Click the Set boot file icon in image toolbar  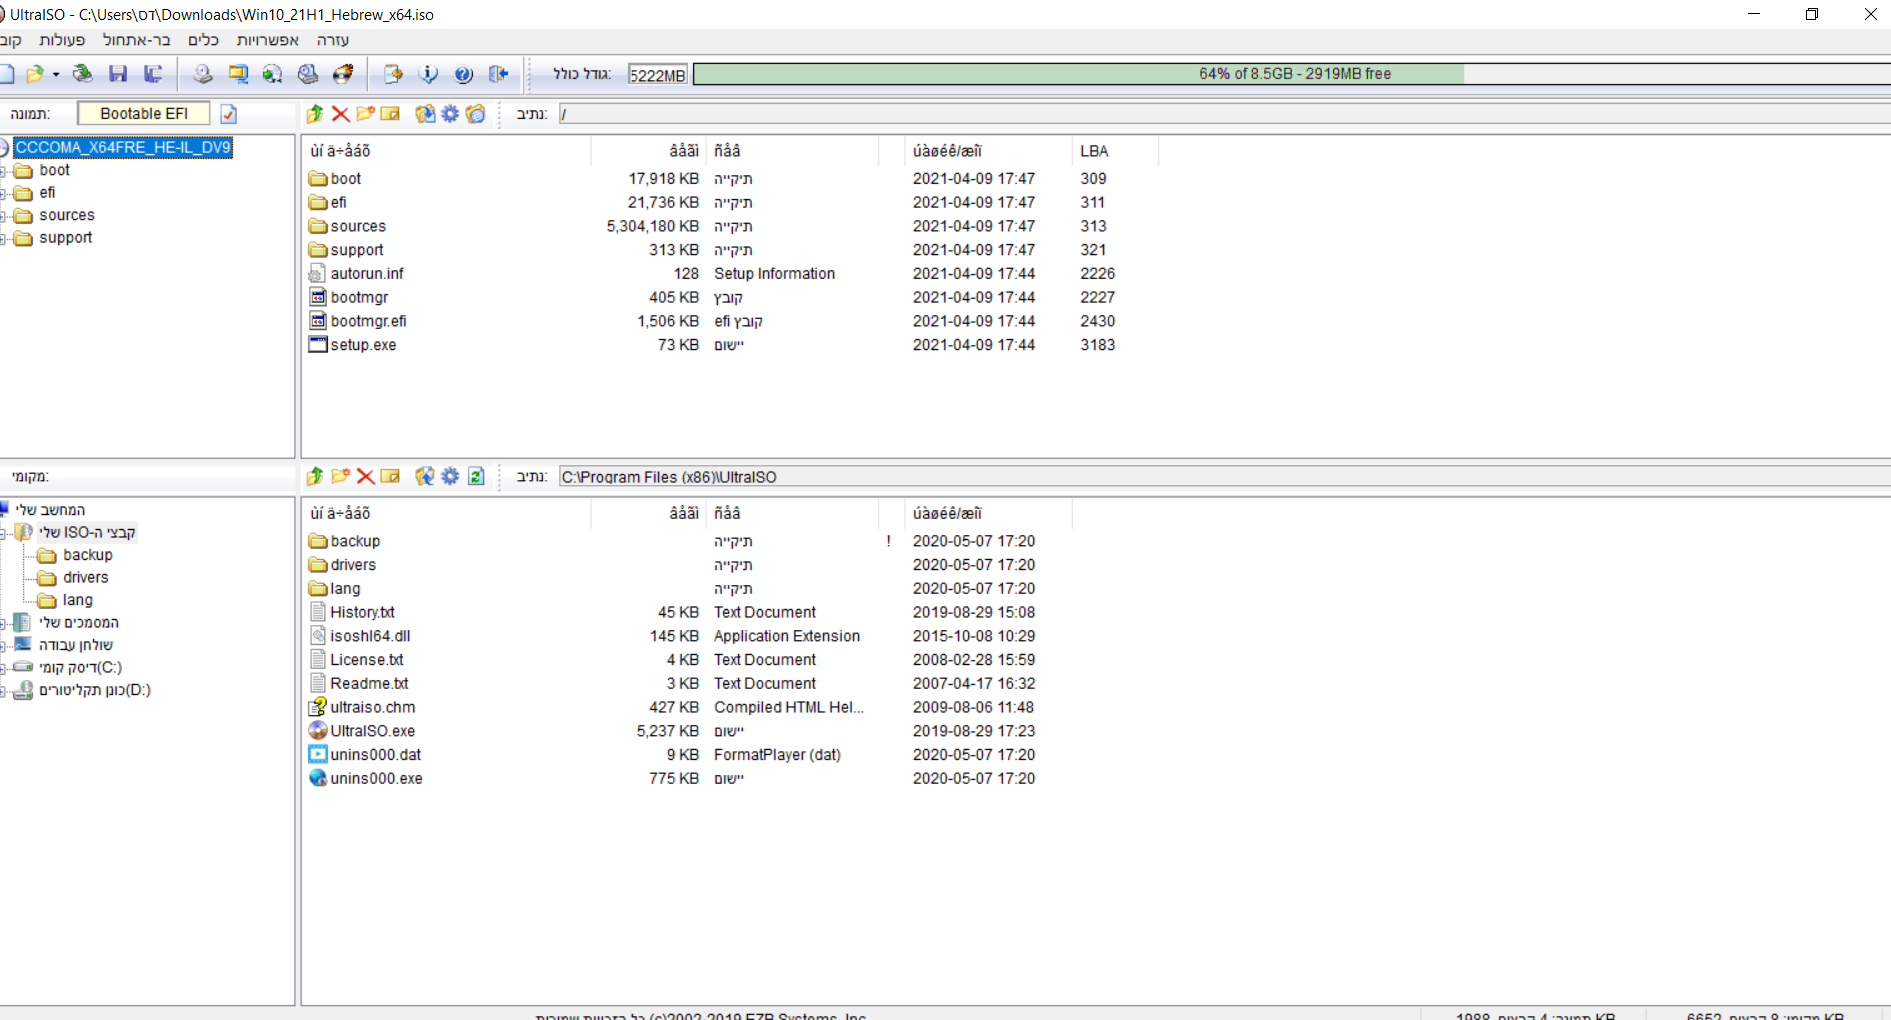[x=476, y=114]
